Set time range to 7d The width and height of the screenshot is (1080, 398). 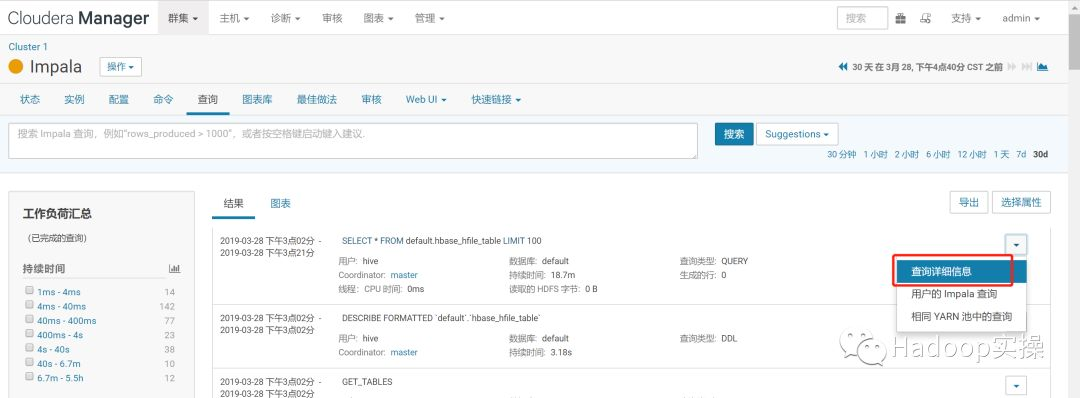(x=1021, y=154)
